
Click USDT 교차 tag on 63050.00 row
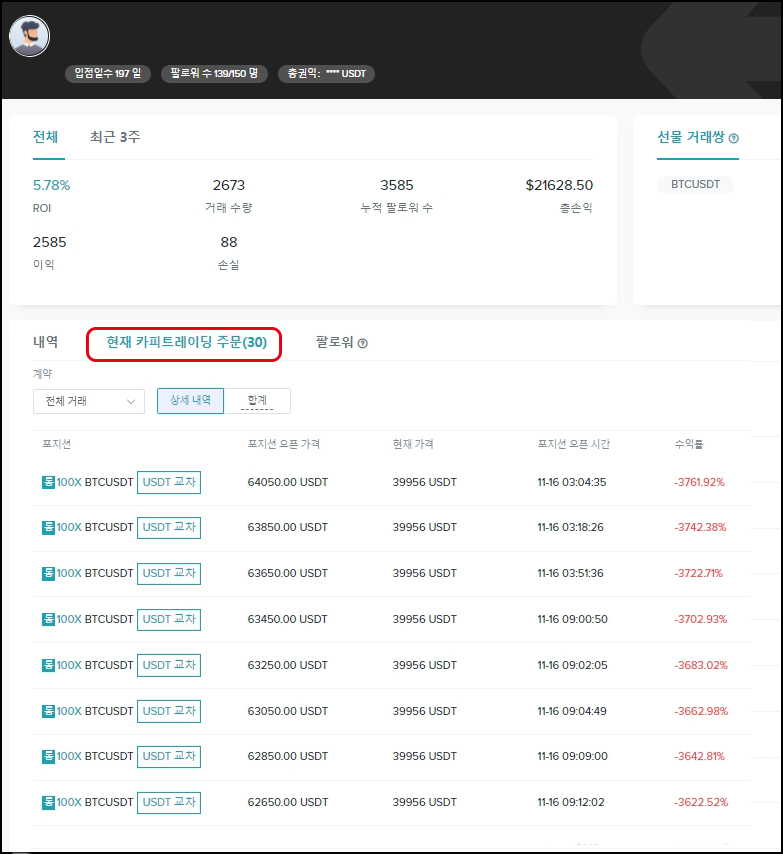[169, 711]
